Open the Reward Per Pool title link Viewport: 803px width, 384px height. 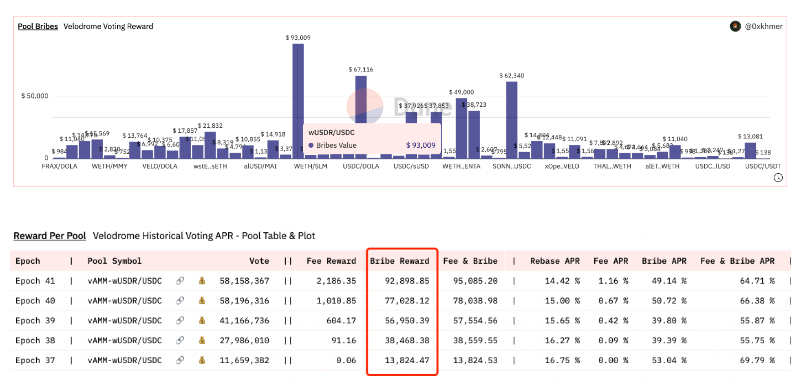(50, 236)
